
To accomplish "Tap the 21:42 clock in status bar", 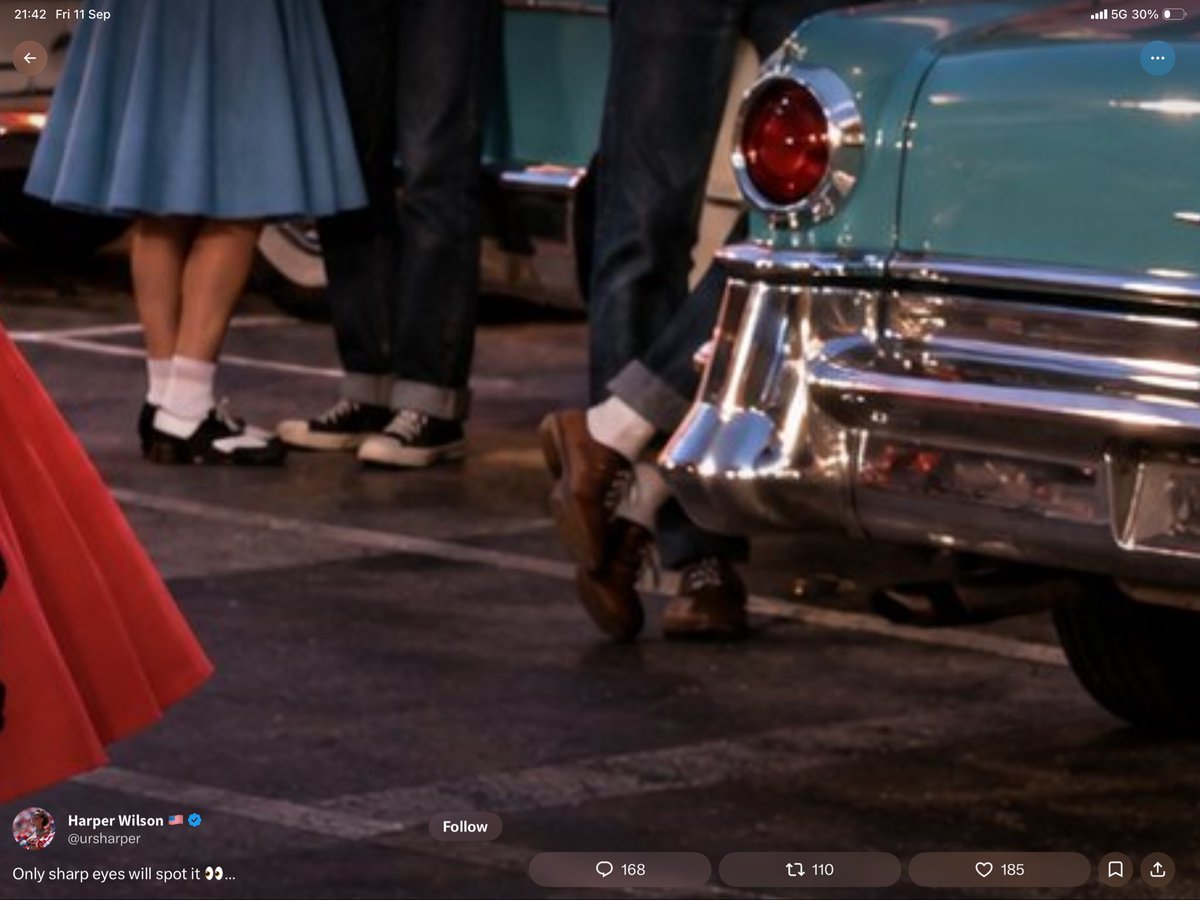I will (30, 14).
